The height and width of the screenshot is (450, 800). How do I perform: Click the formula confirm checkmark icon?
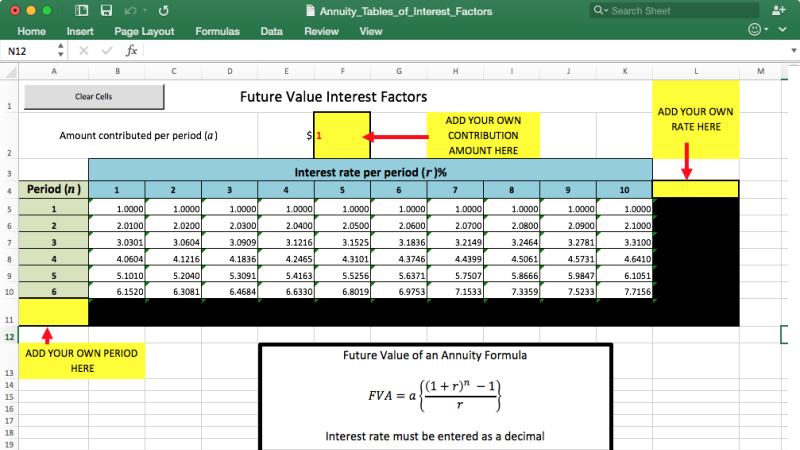pos(107,51)
